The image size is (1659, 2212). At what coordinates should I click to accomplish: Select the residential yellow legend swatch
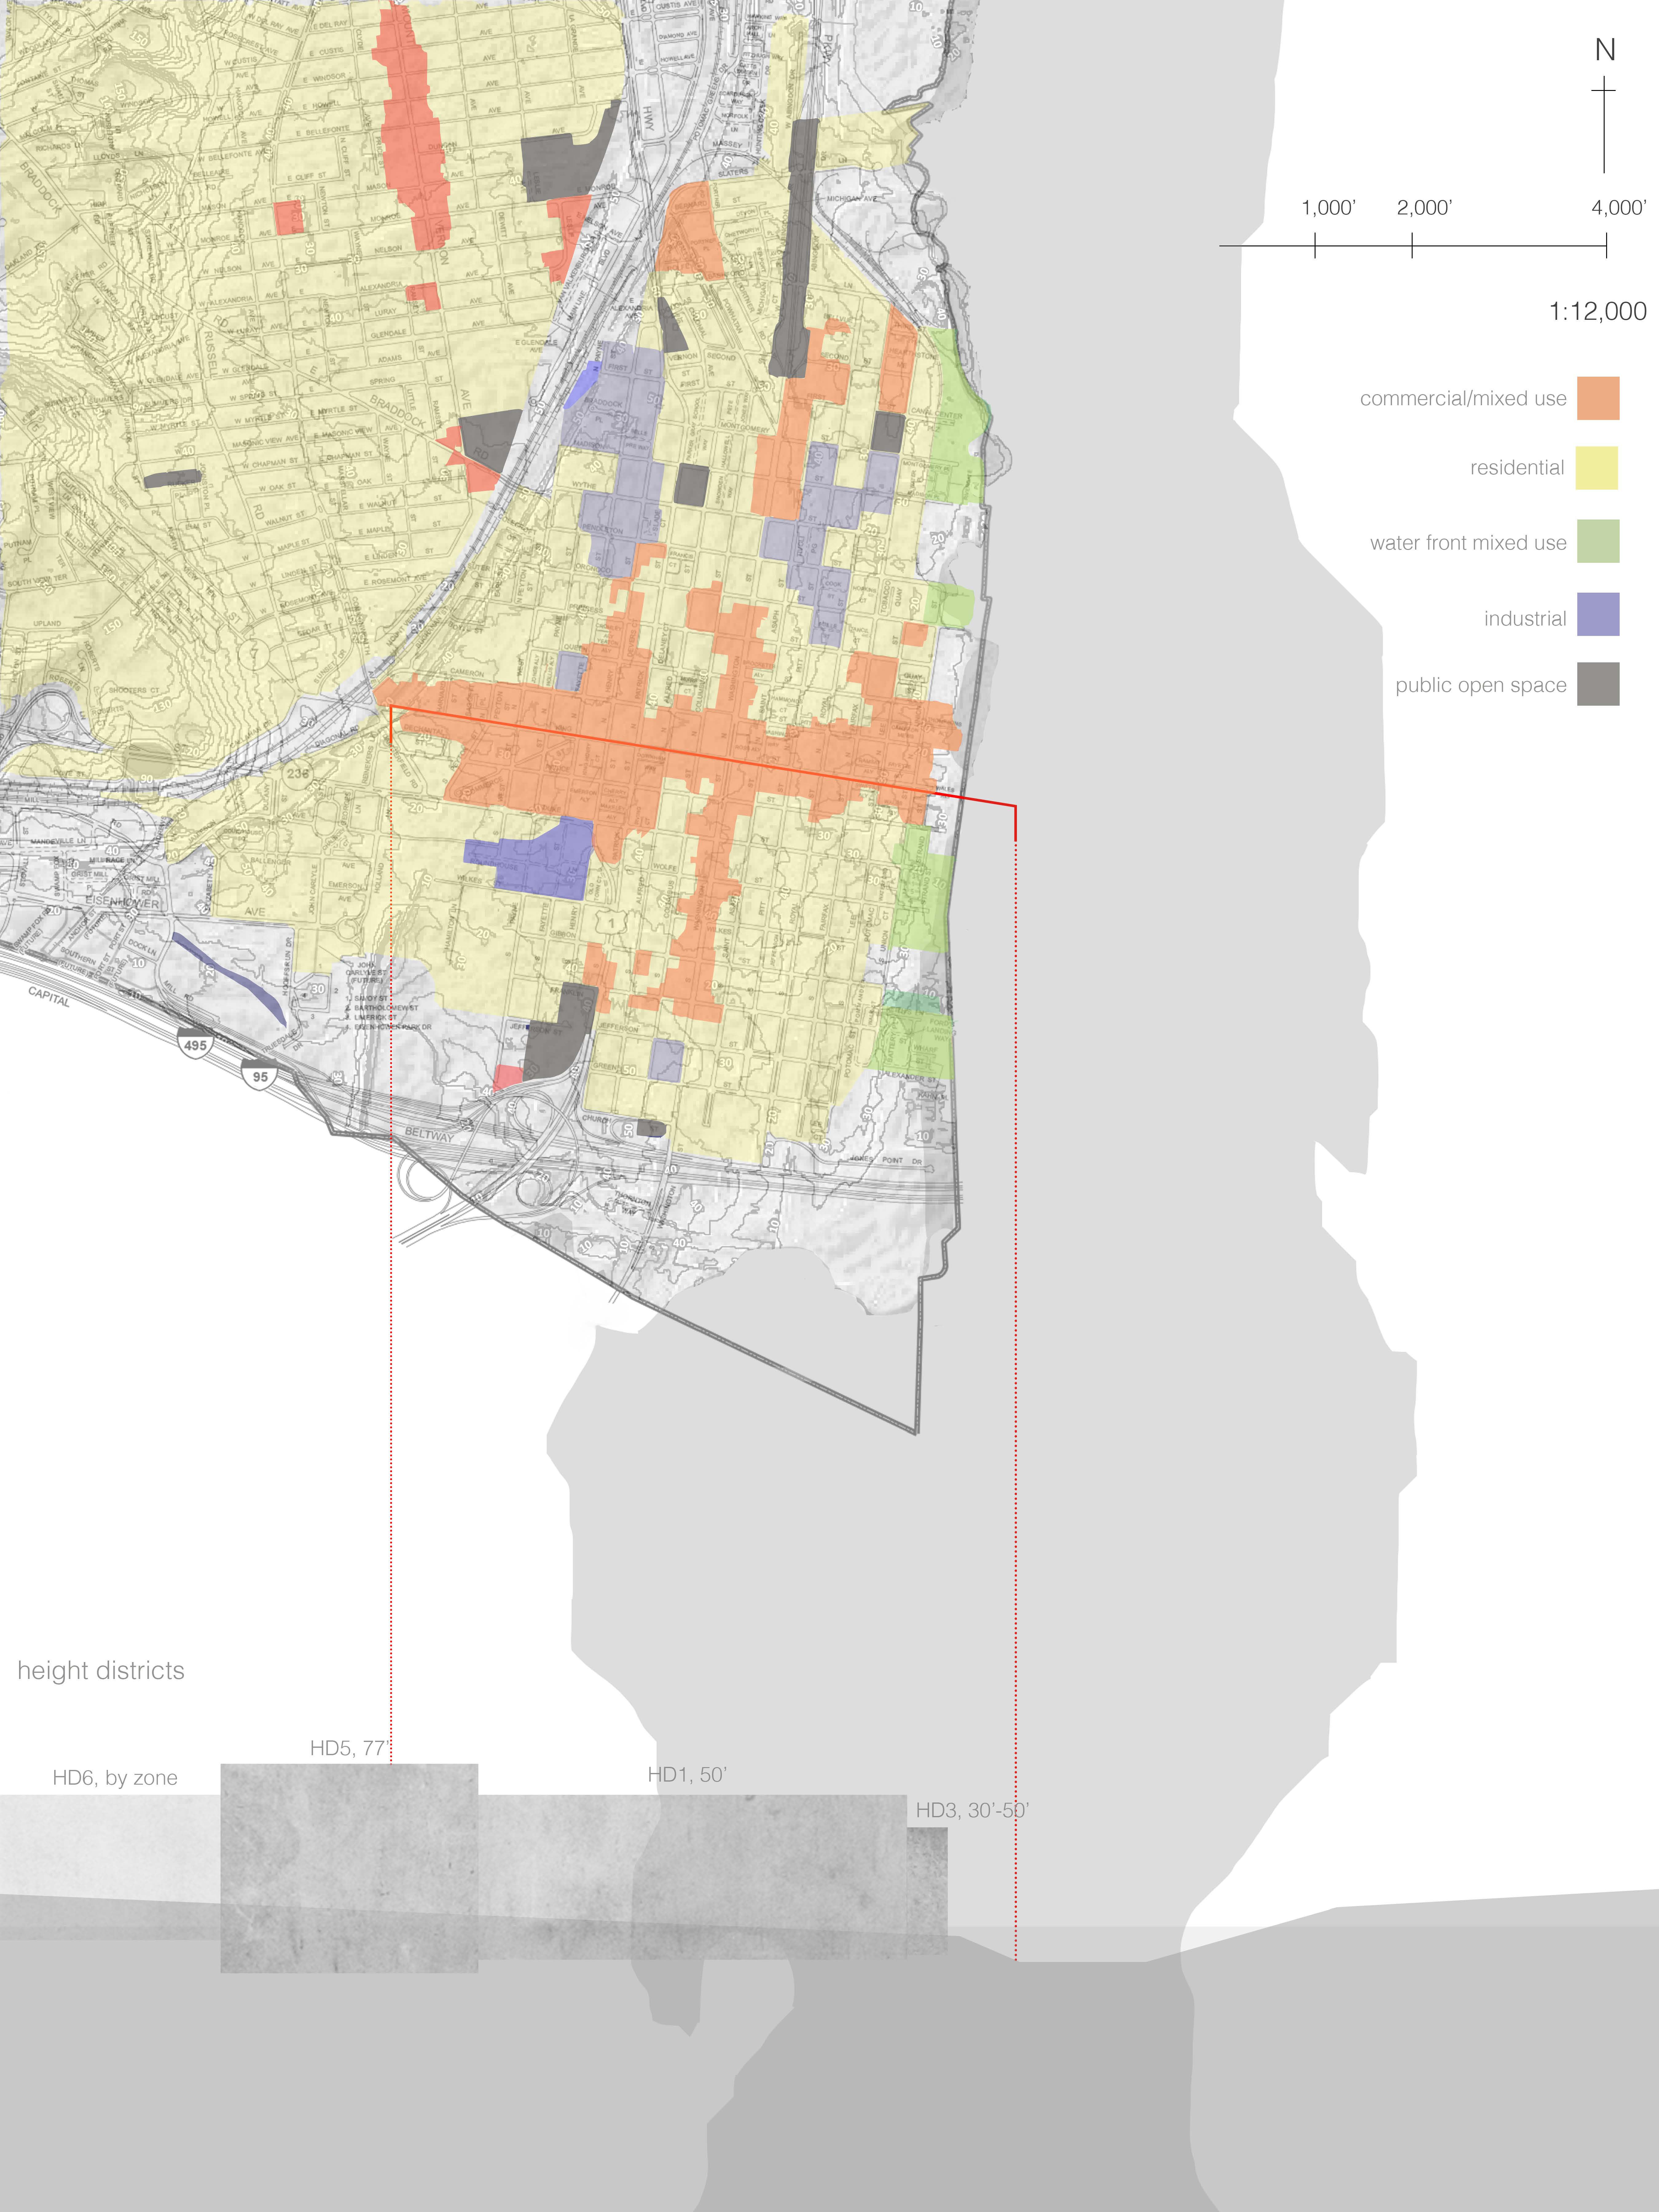(x=1597, y=468)
